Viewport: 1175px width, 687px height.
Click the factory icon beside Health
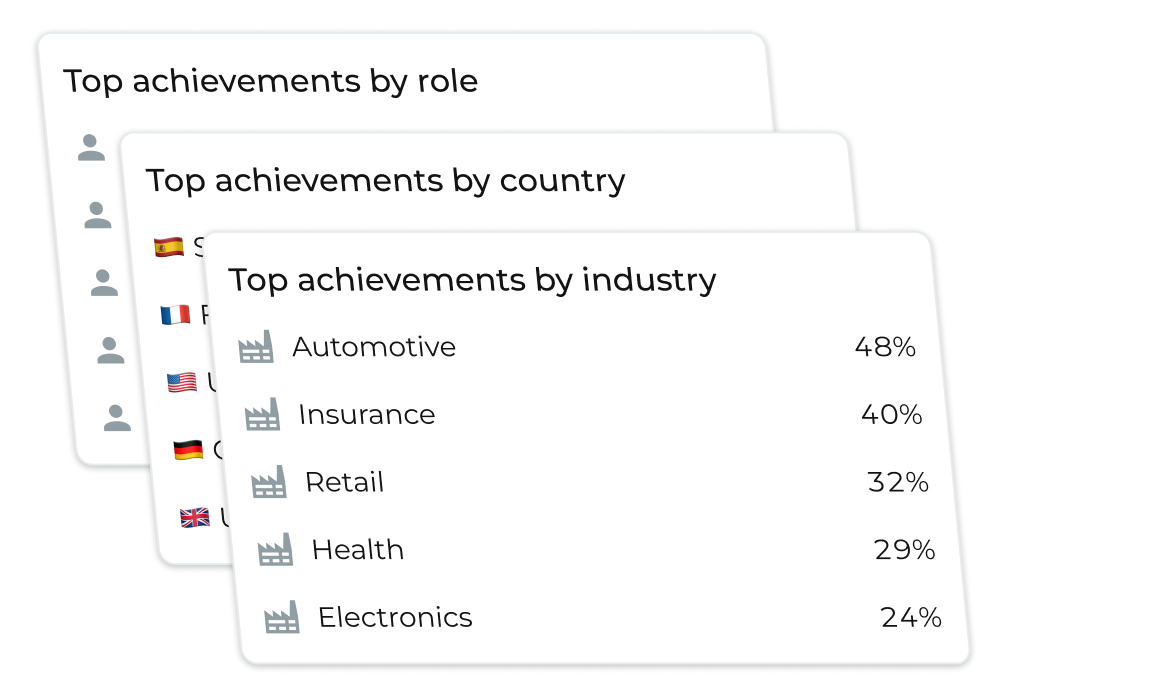pyautogui.click(x=275, y=549)
